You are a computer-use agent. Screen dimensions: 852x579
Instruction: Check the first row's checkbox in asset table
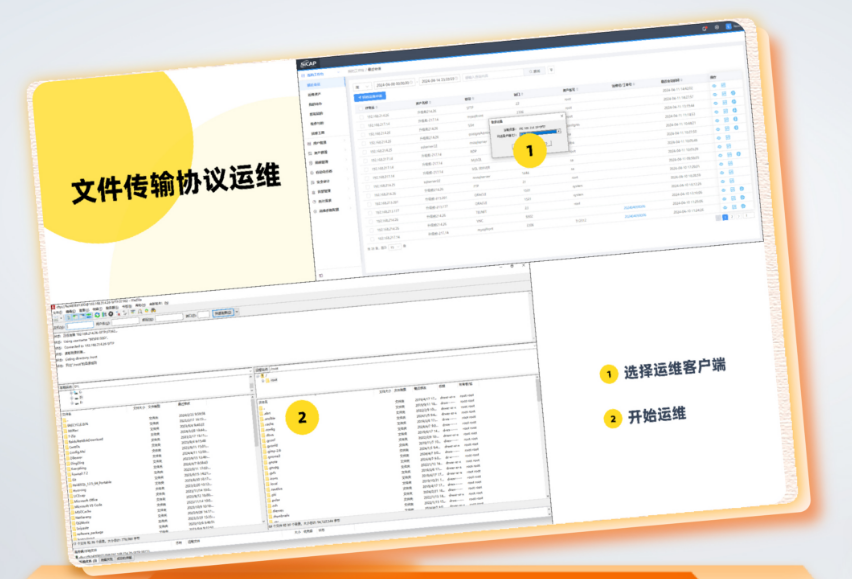(361, 118)
